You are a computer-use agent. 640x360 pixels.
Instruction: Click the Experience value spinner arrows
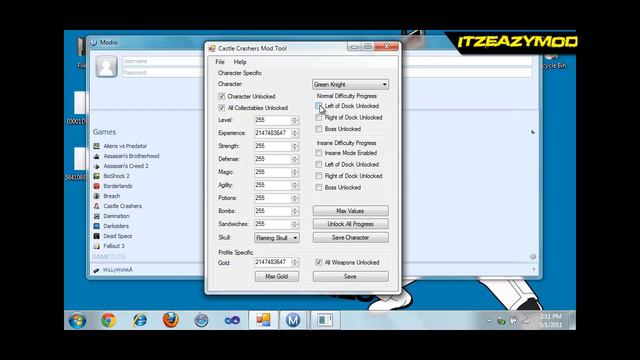[295, 133]
